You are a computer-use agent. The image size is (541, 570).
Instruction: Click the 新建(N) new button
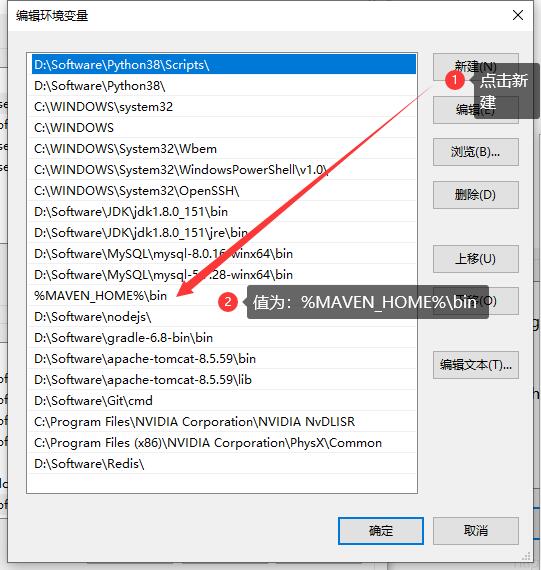(476, 67)
